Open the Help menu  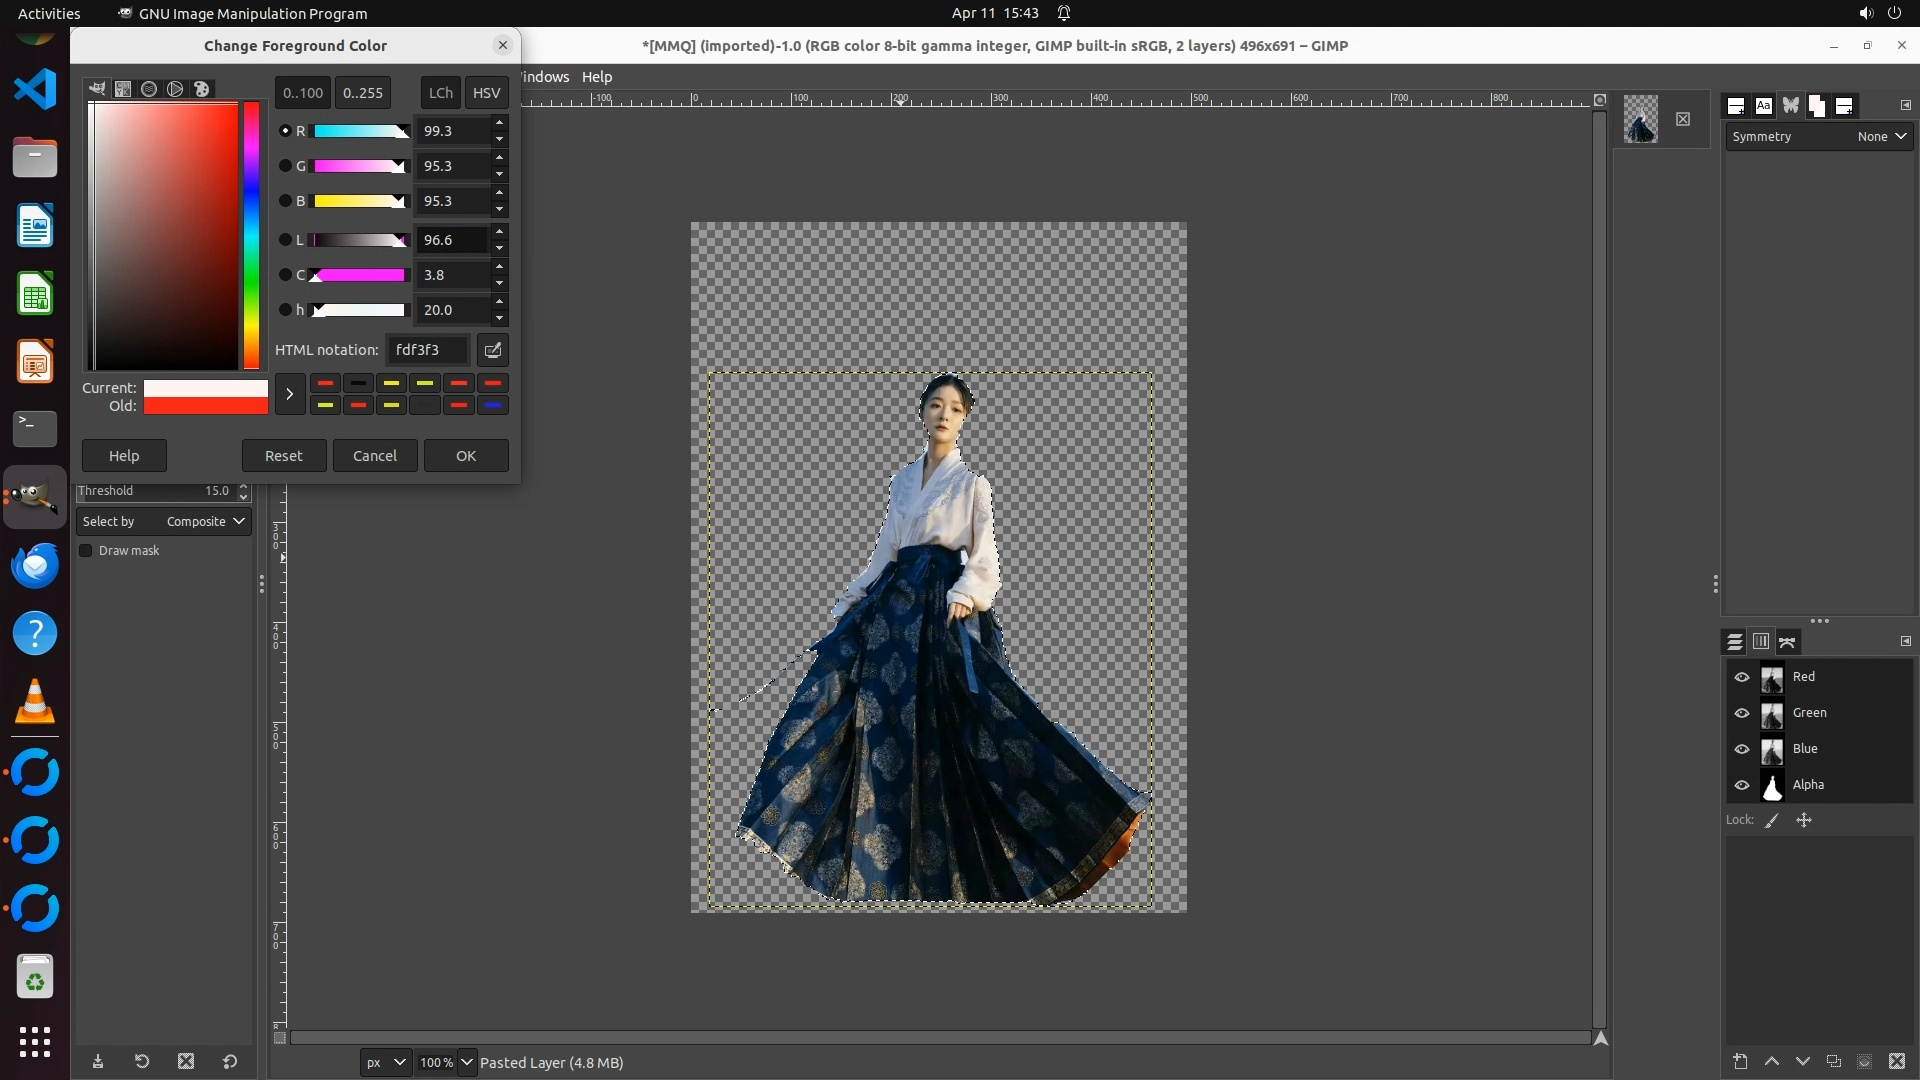point(597,77)
